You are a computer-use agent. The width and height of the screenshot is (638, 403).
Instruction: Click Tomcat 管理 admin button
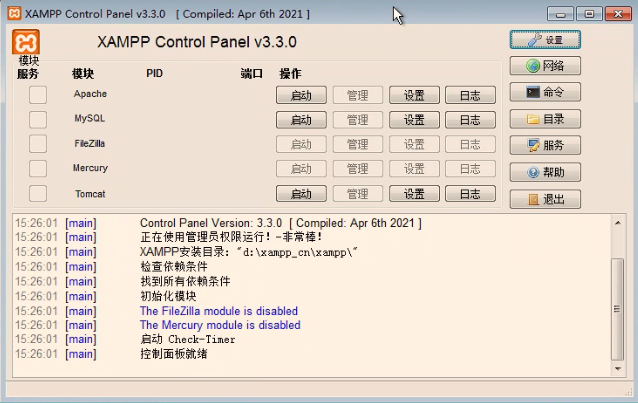pos(358,194)
